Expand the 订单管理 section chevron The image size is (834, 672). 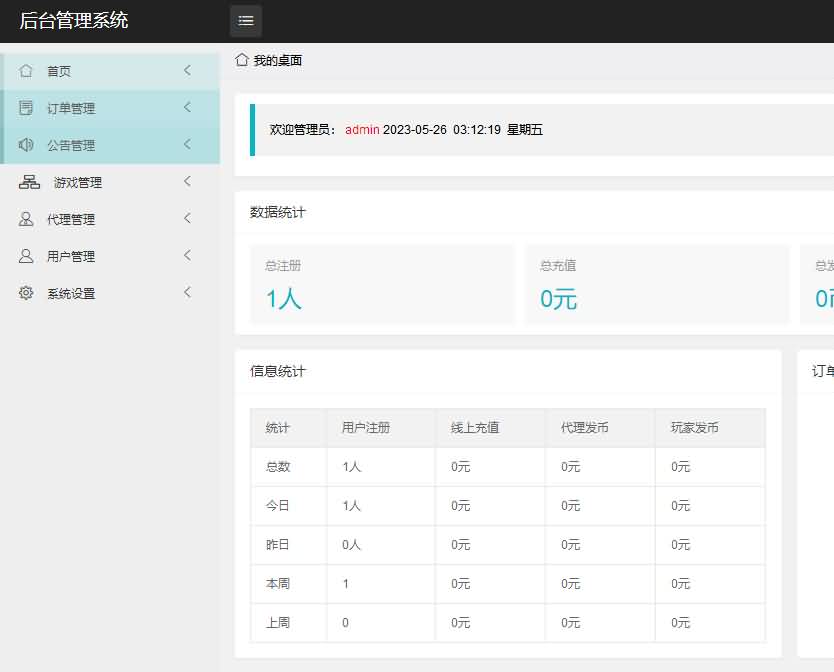[x=187, y=107]
